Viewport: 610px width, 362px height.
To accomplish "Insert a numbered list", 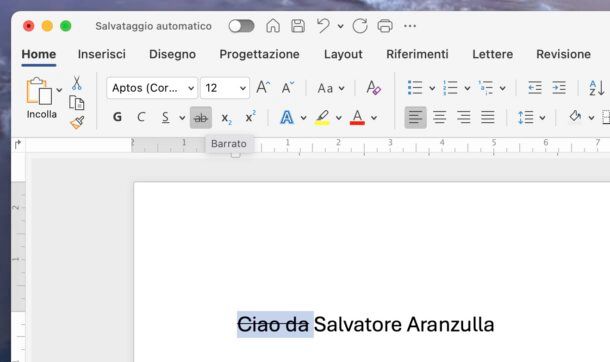I will pos(450,88).
